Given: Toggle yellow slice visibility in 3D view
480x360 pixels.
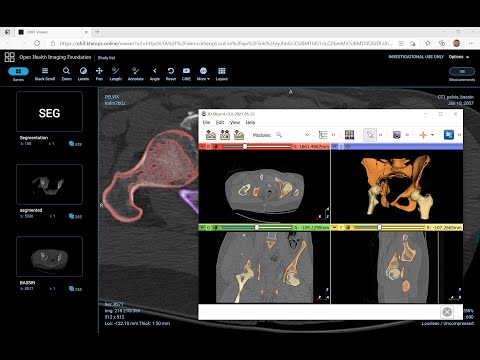Looking at the screenshot, I should (347, 227).
